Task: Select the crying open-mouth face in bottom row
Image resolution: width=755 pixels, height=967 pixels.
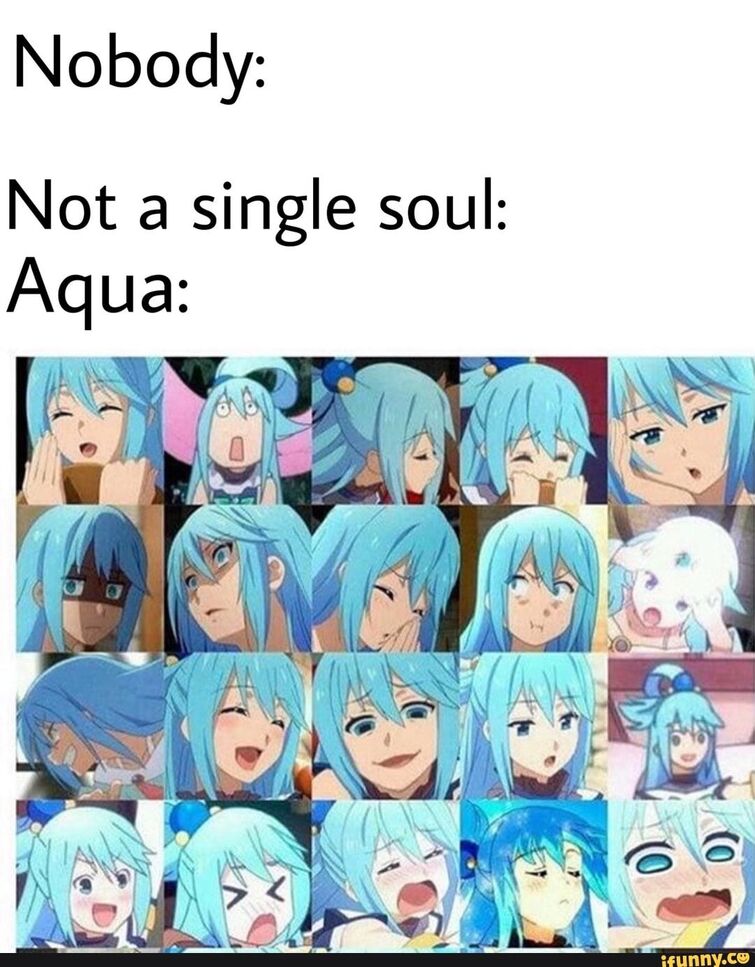Action: pyautogui.click(x=386, y=874)
